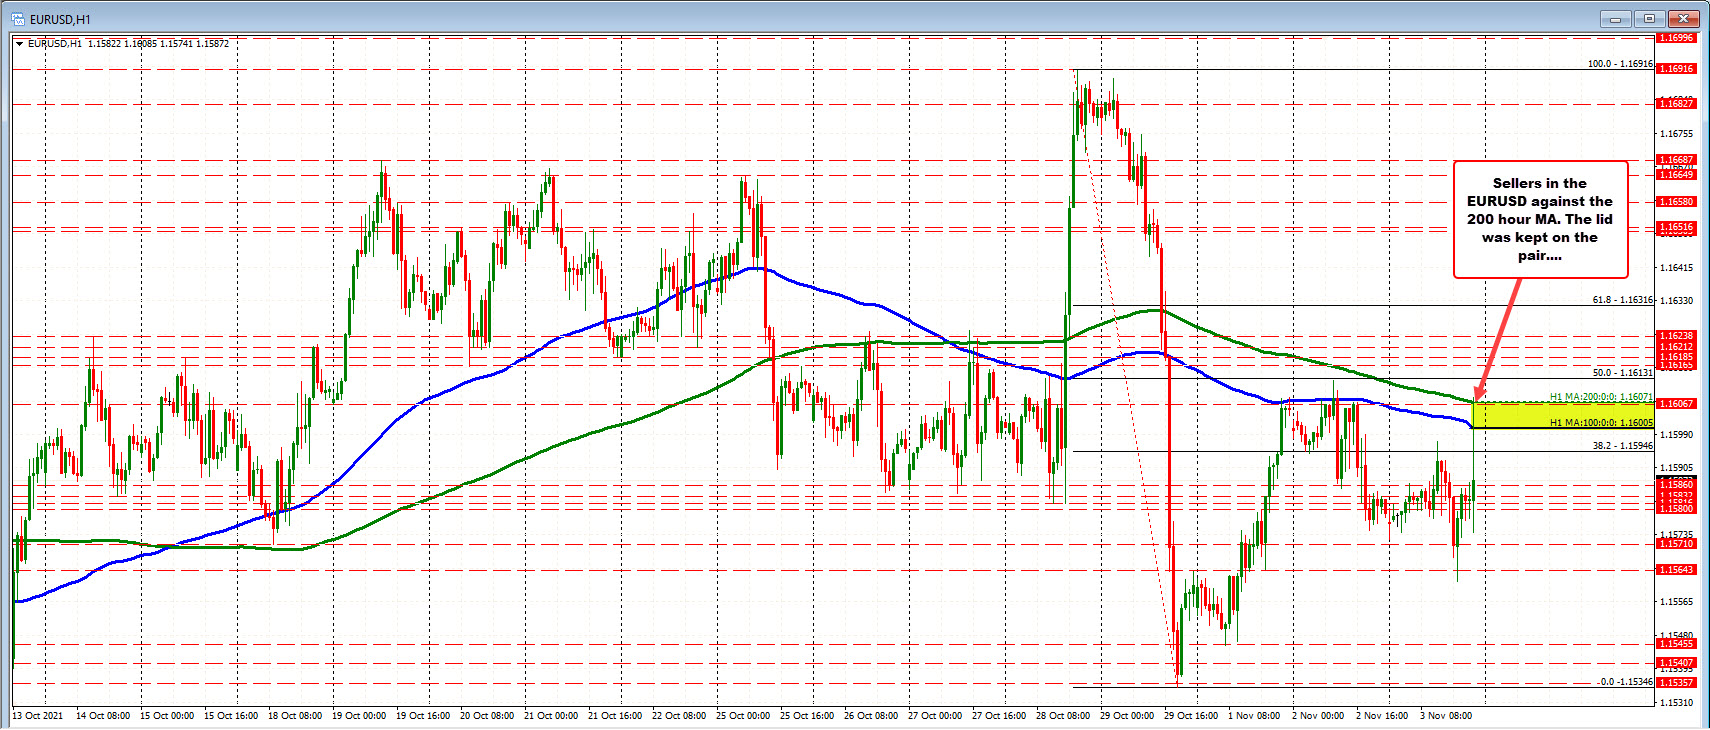Click the Fibonacci label 0.0 - 1.15346
Viewport: 1710px width, 730px height.
[1625, 682]
